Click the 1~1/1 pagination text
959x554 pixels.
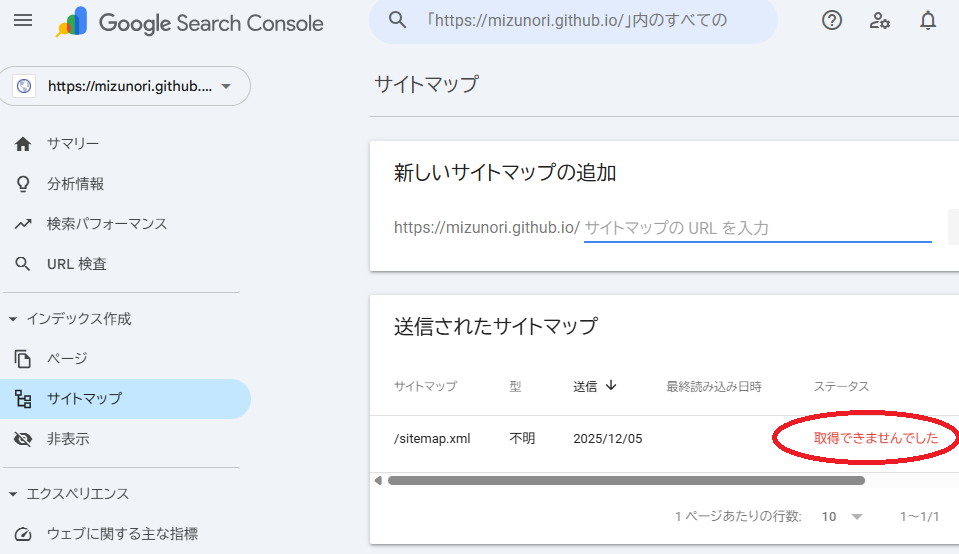919,517
